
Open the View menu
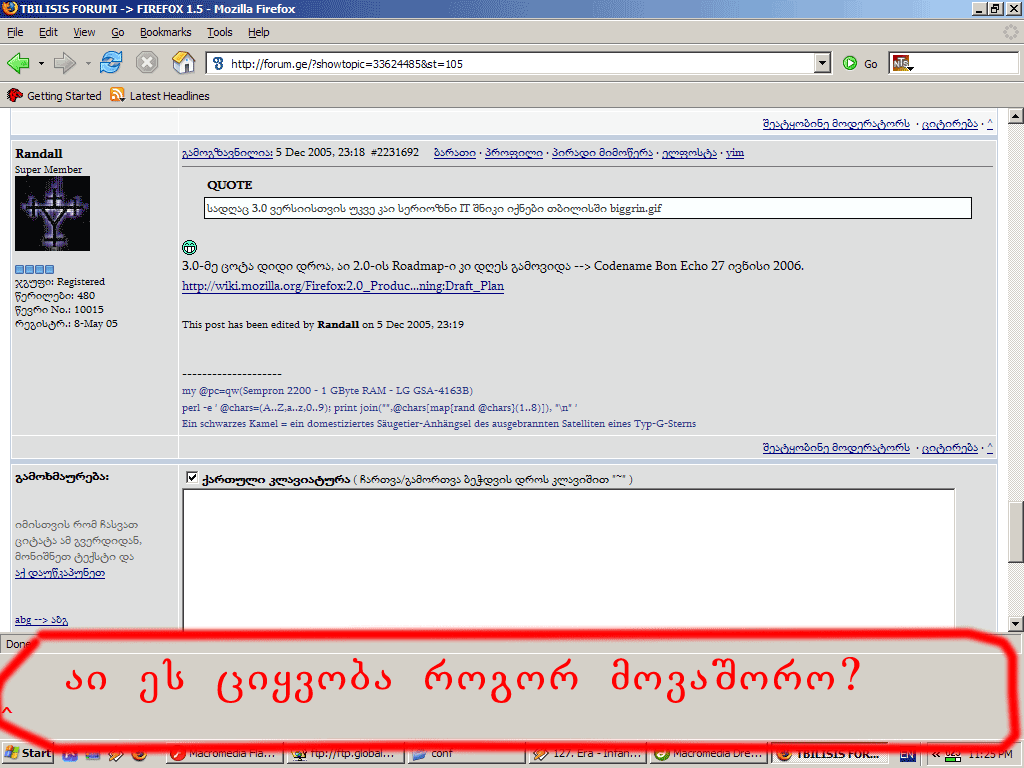[84, 32]
